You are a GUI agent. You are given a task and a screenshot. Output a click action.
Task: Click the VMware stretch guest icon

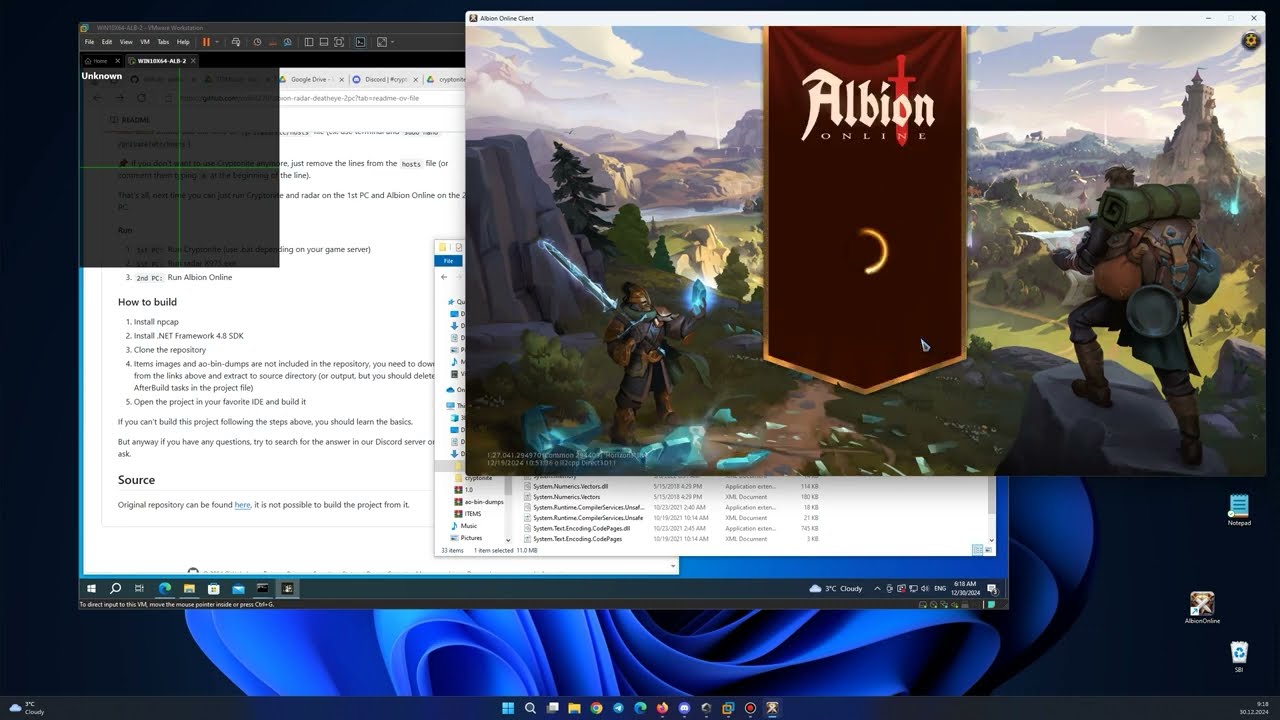(382, 42)
